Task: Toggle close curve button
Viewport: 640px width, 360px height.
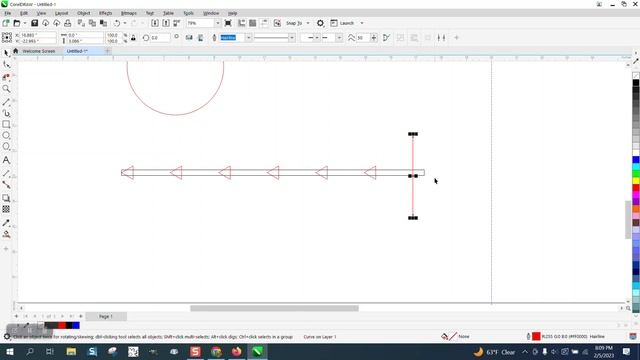Action: [386, 38]
